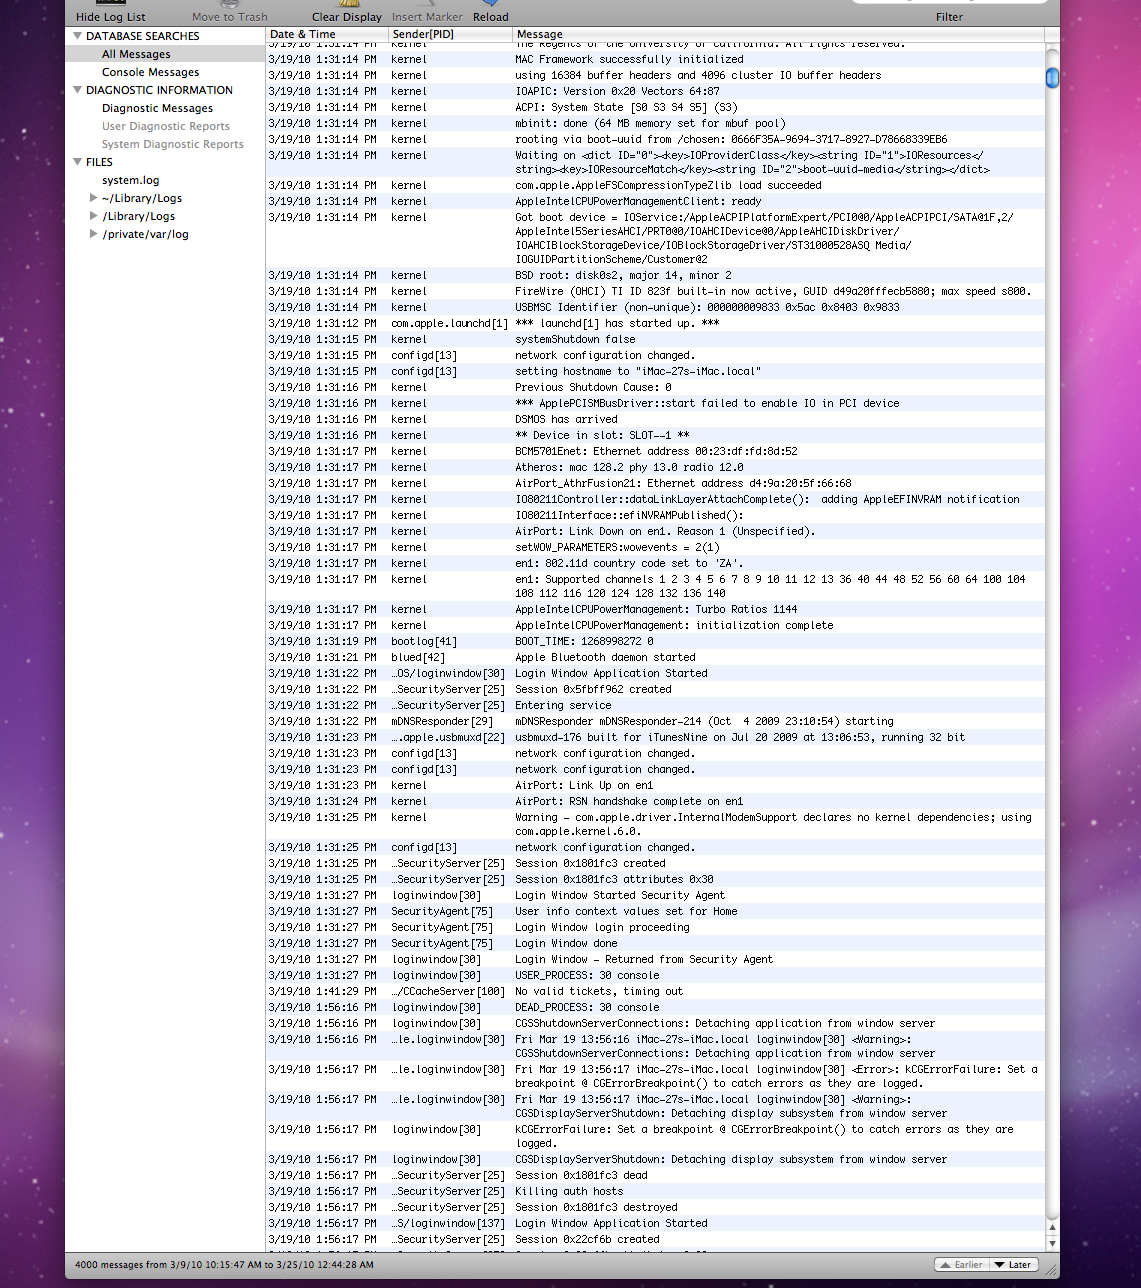Click the 'blued[42]' sender cell
This screenshot has width=1141, height=1288.
(x=418, y=657)
